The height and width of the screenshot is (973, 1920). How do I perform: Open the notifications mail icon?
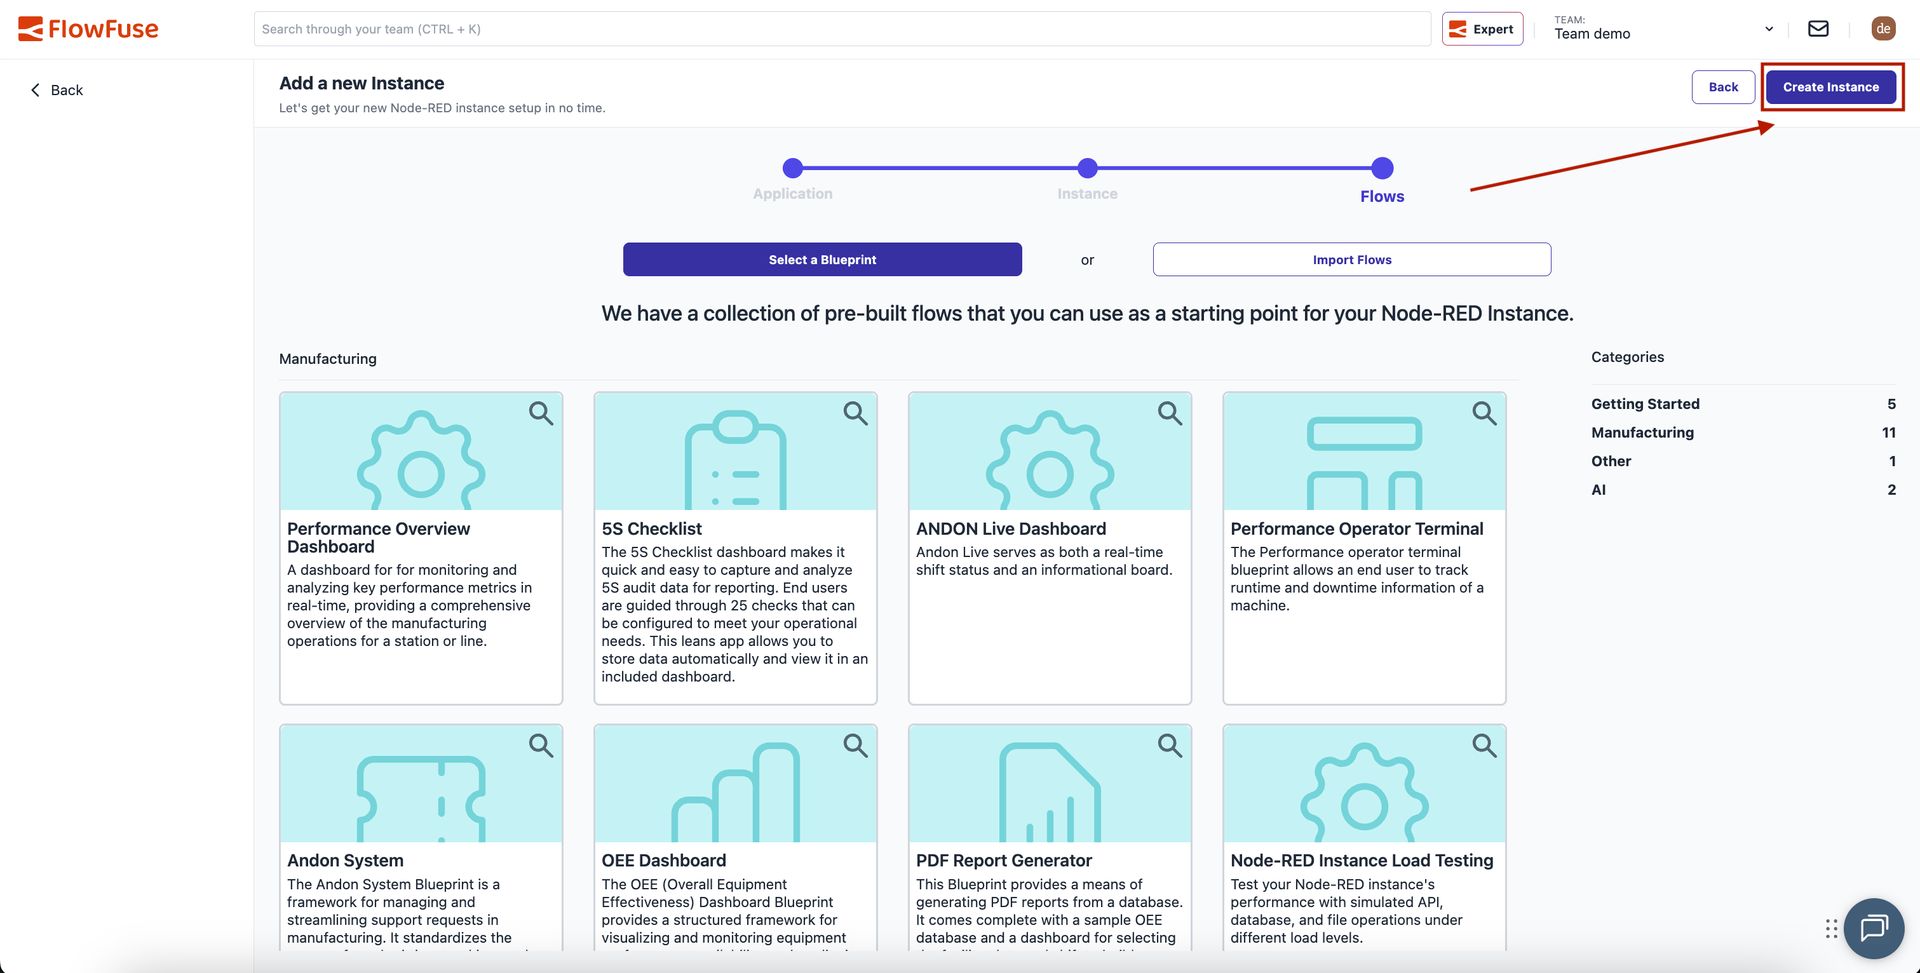[1818, 29]
